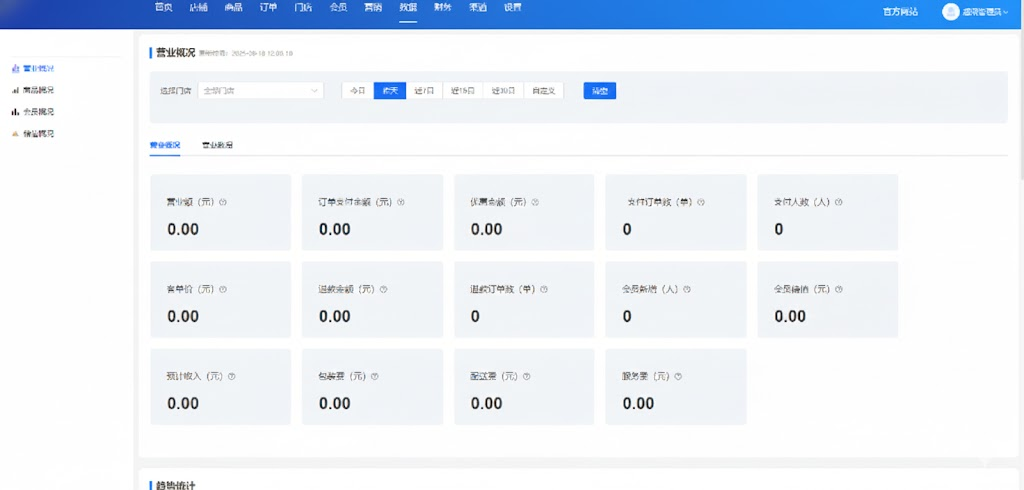
Task: Expand the 超级管理员 account menu arrow
Action: pos(1006,12)
